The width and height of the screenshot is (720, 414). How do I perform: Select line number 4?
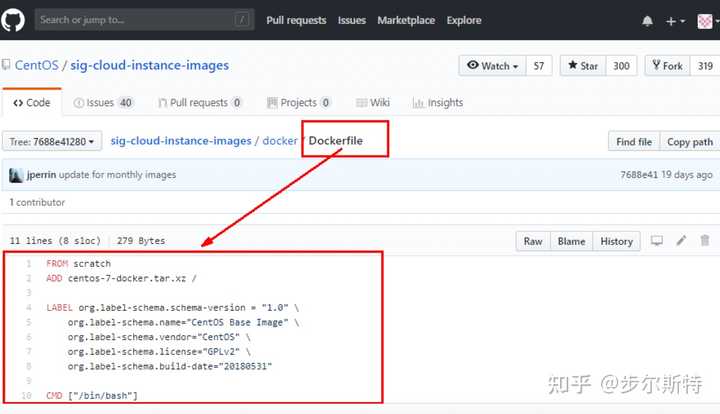(x=28, y=308)
